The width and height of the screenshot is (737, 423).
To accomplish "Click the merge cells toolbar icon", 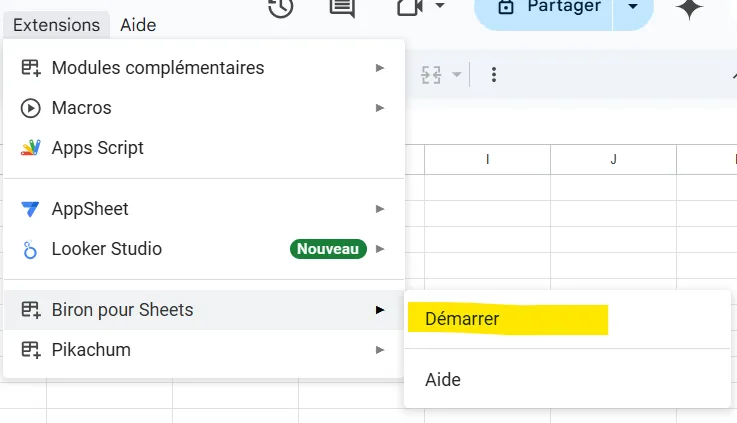I will [431, 75].
